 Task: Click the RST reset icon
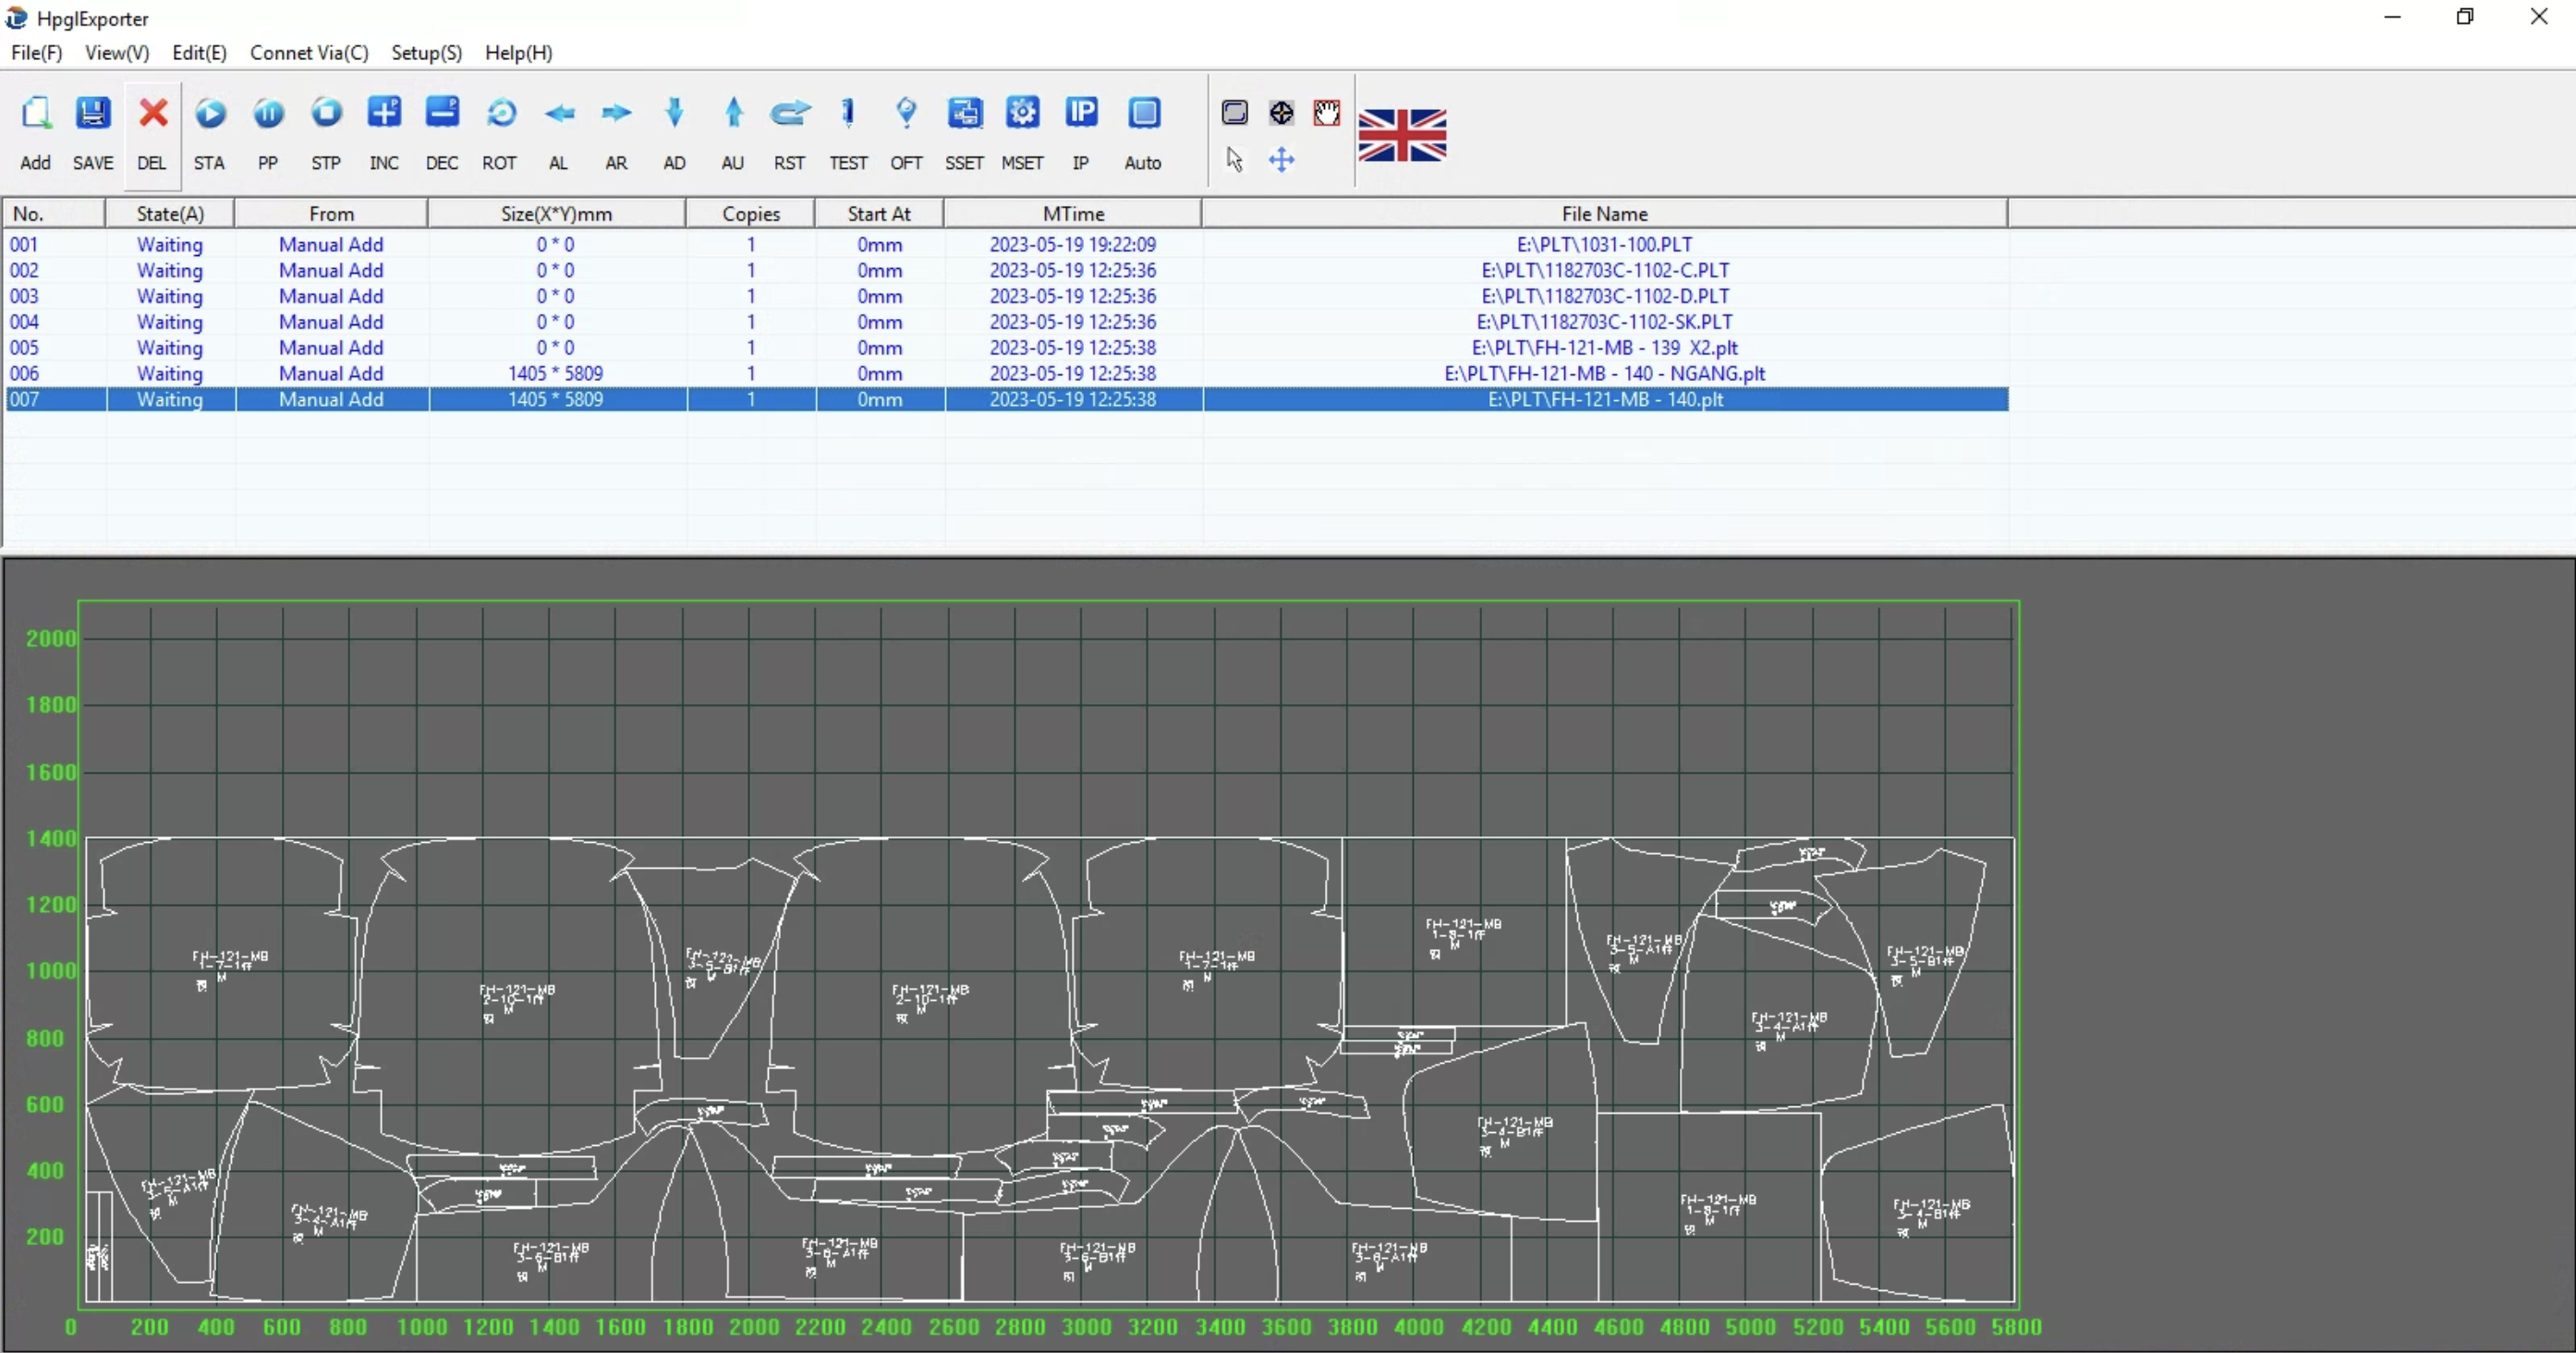coord(790,113)
